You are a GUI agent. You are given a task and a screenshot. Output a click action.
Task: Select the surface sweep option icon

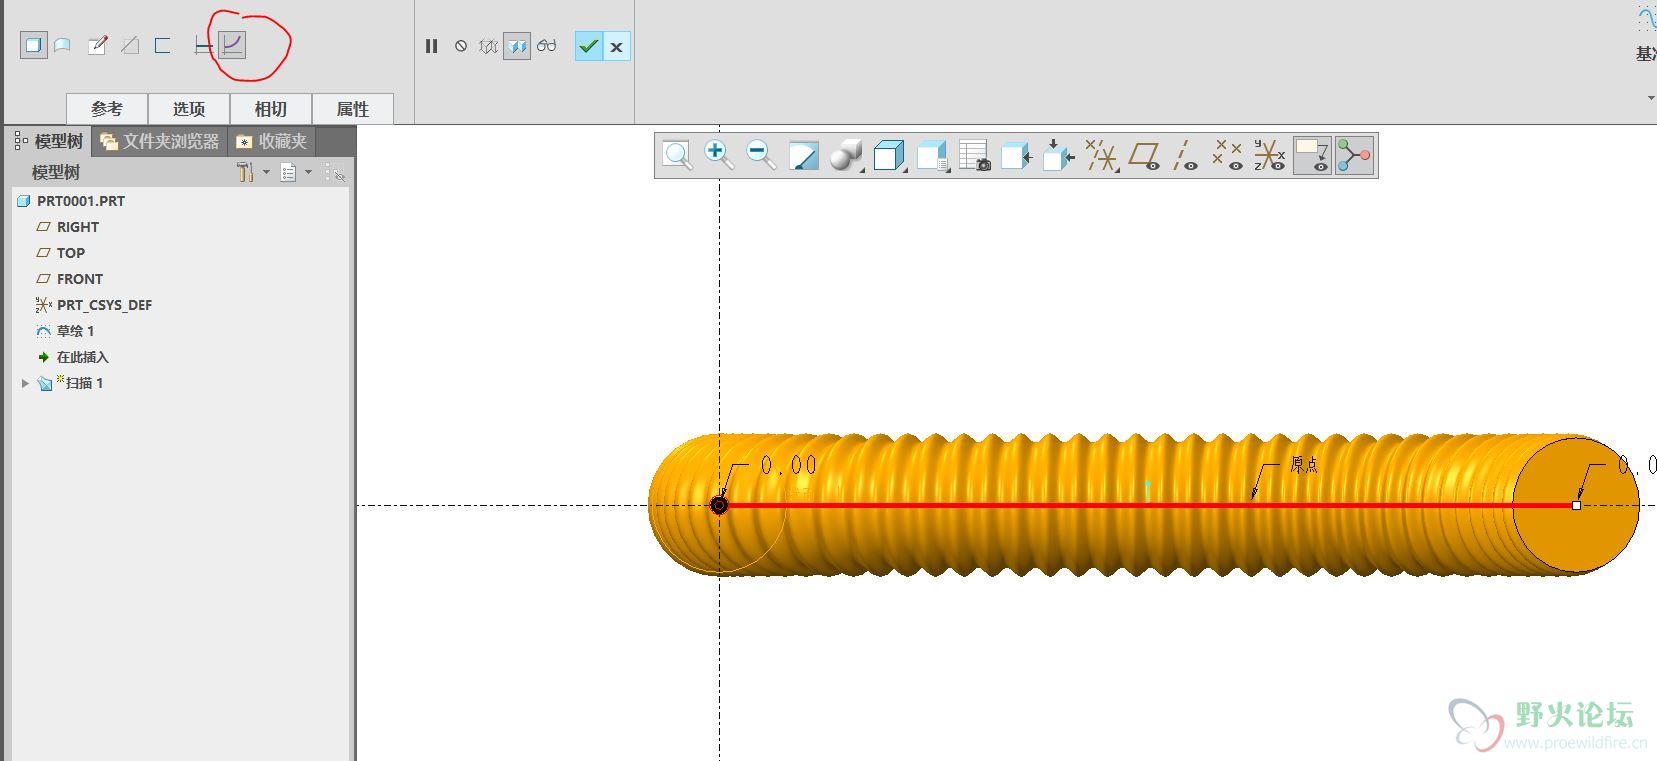click(62, 45)
